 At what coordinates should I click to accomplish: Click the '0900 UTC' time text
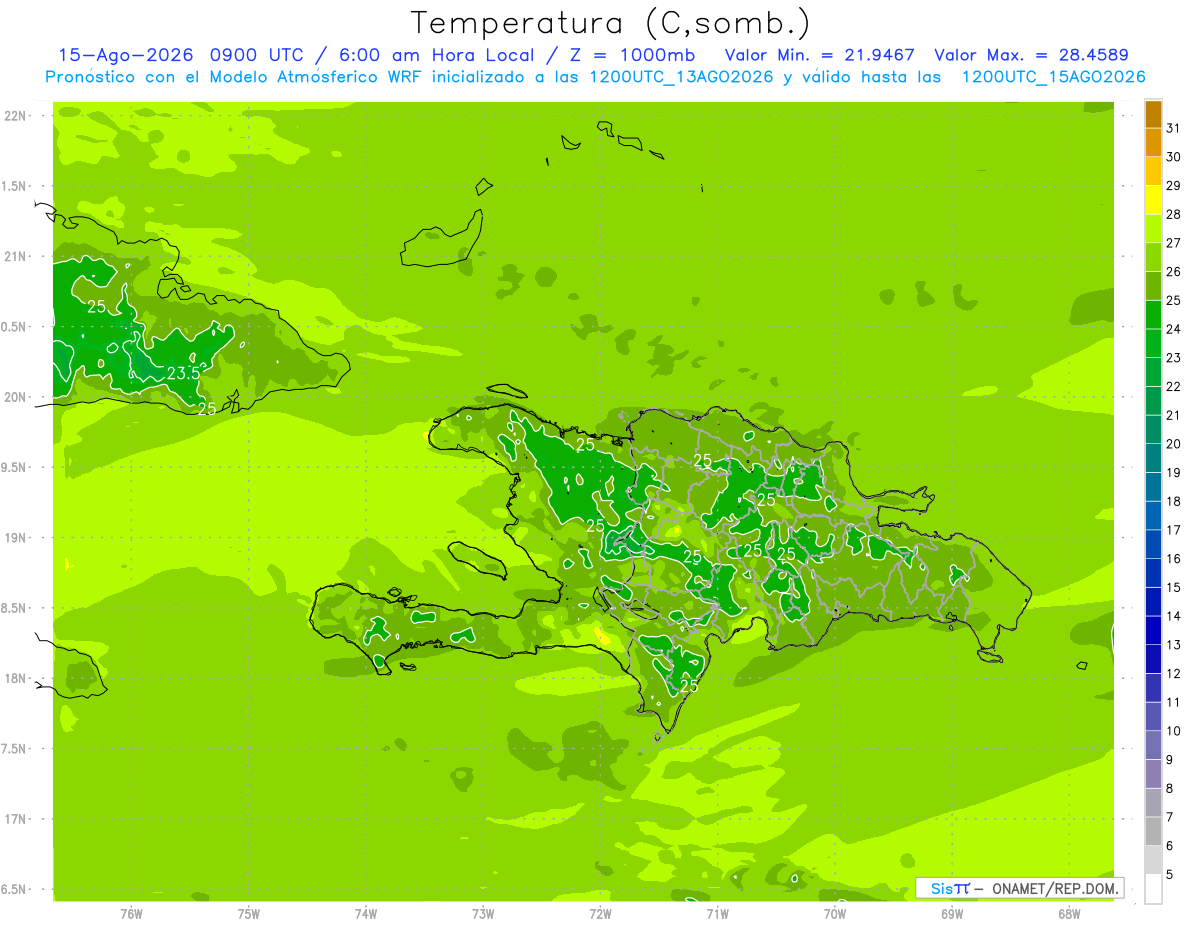(x=259, y=55)
